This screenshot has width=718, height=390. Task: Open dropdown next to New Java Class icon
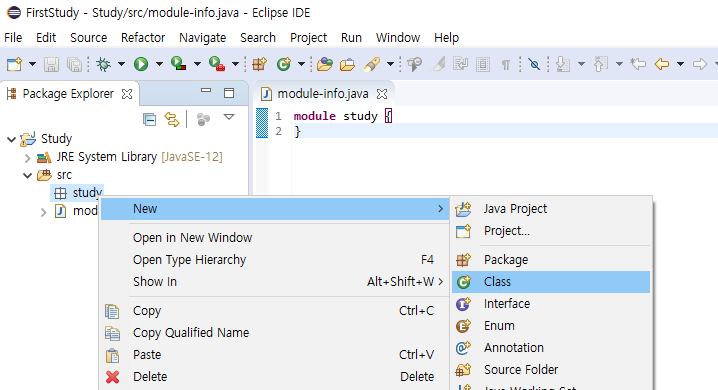(301, 64)
